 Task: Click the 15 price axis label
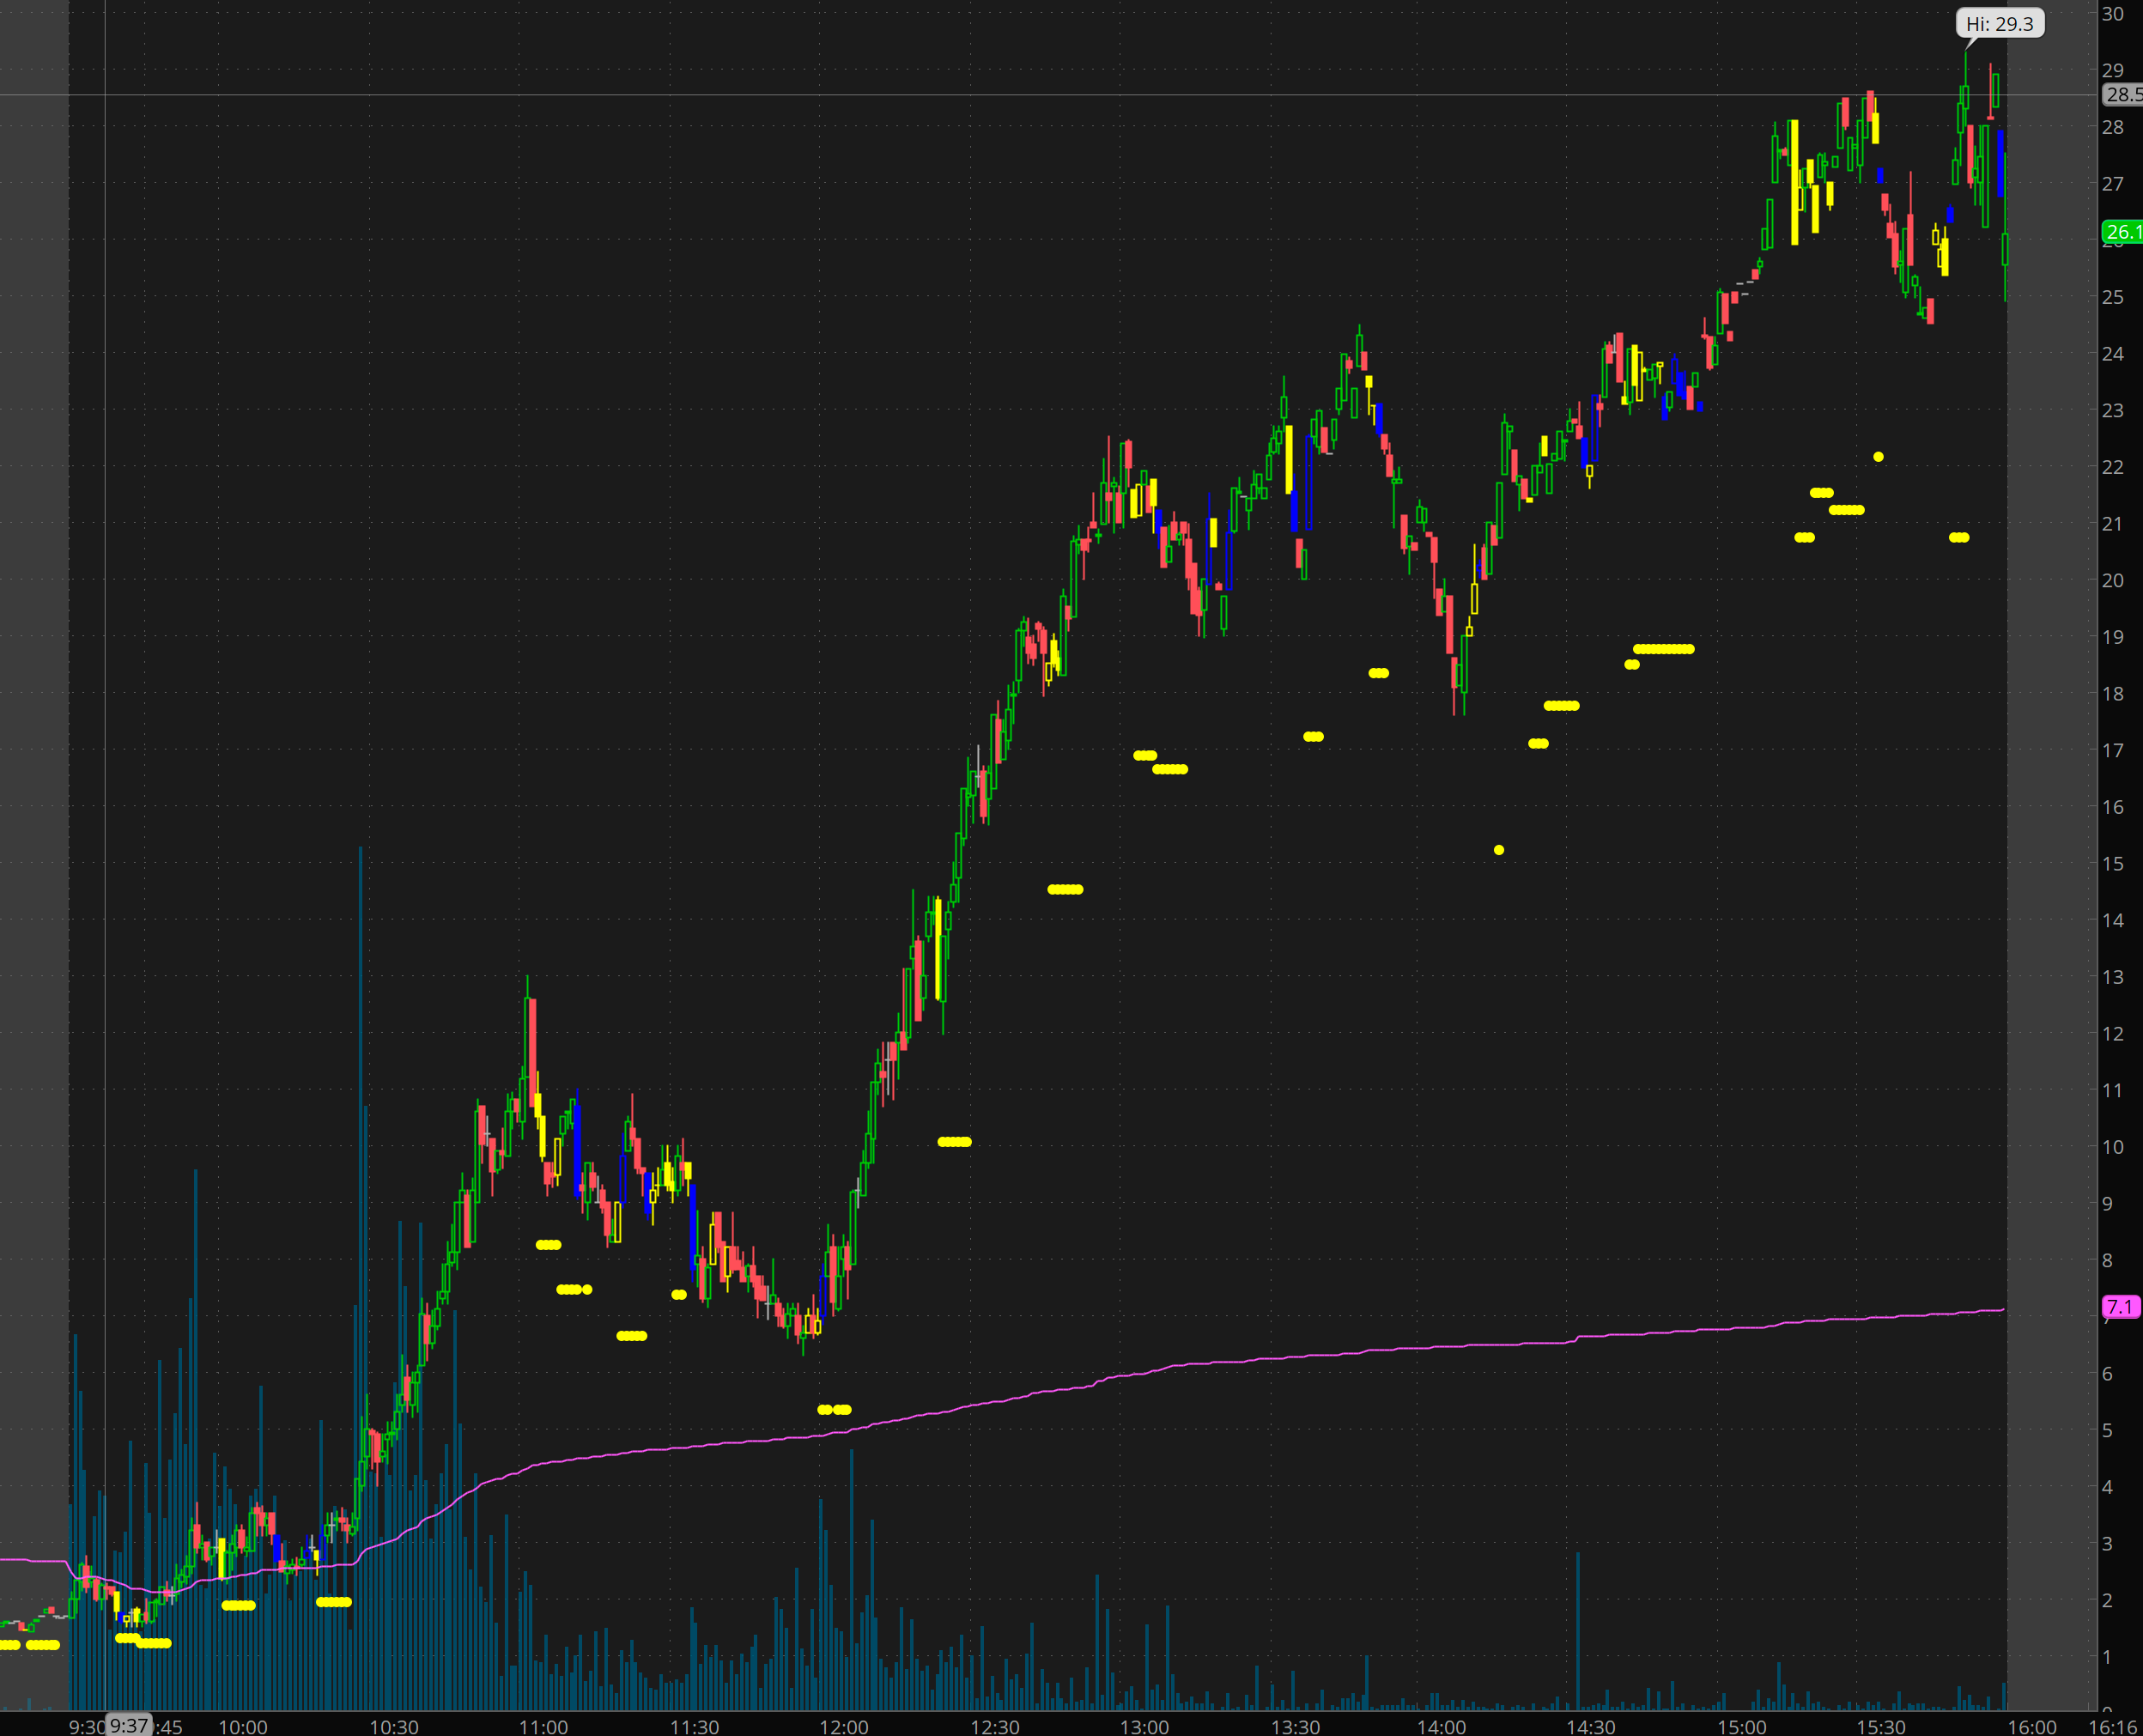point(2112,863)
